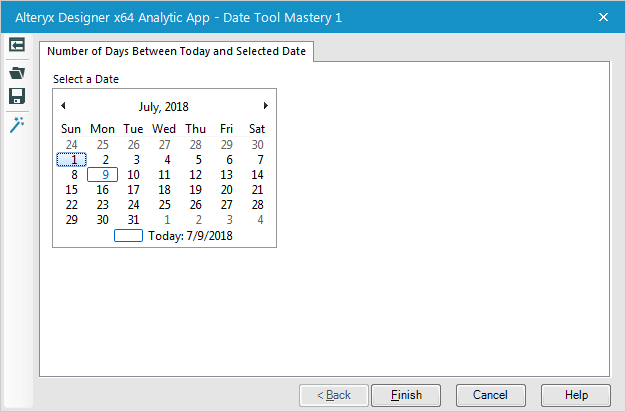The image size is (626, 412).
Task: Go to next month with right arrow
Action: (x=265, y=105)
